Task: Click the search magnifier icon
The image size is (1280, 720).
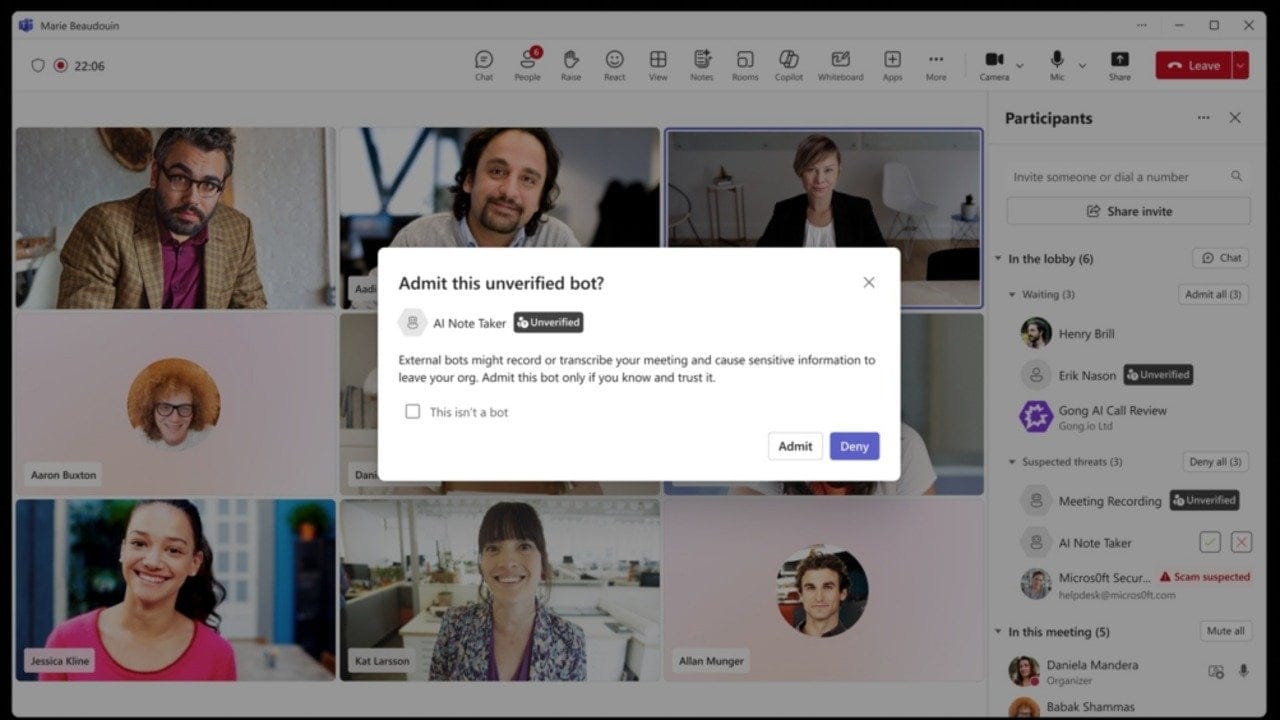Action: coord(1237,176)
